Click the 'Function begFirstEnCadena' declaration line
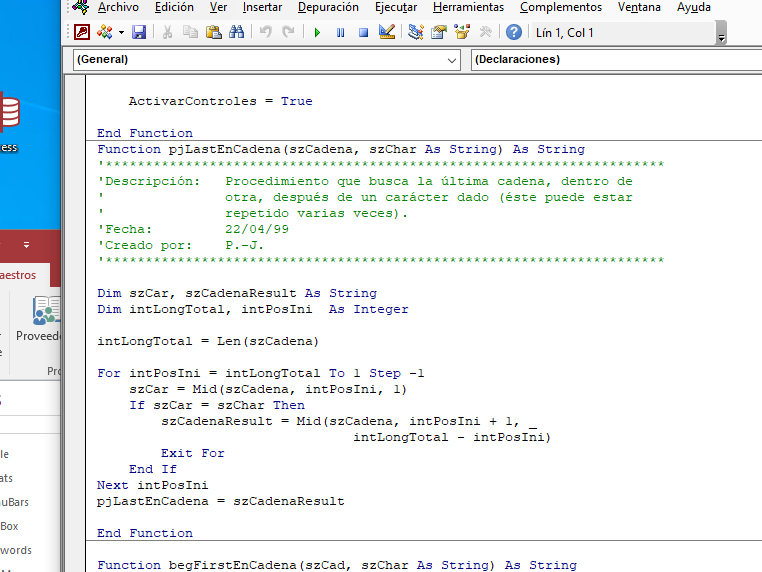 (x=337, y=565)
